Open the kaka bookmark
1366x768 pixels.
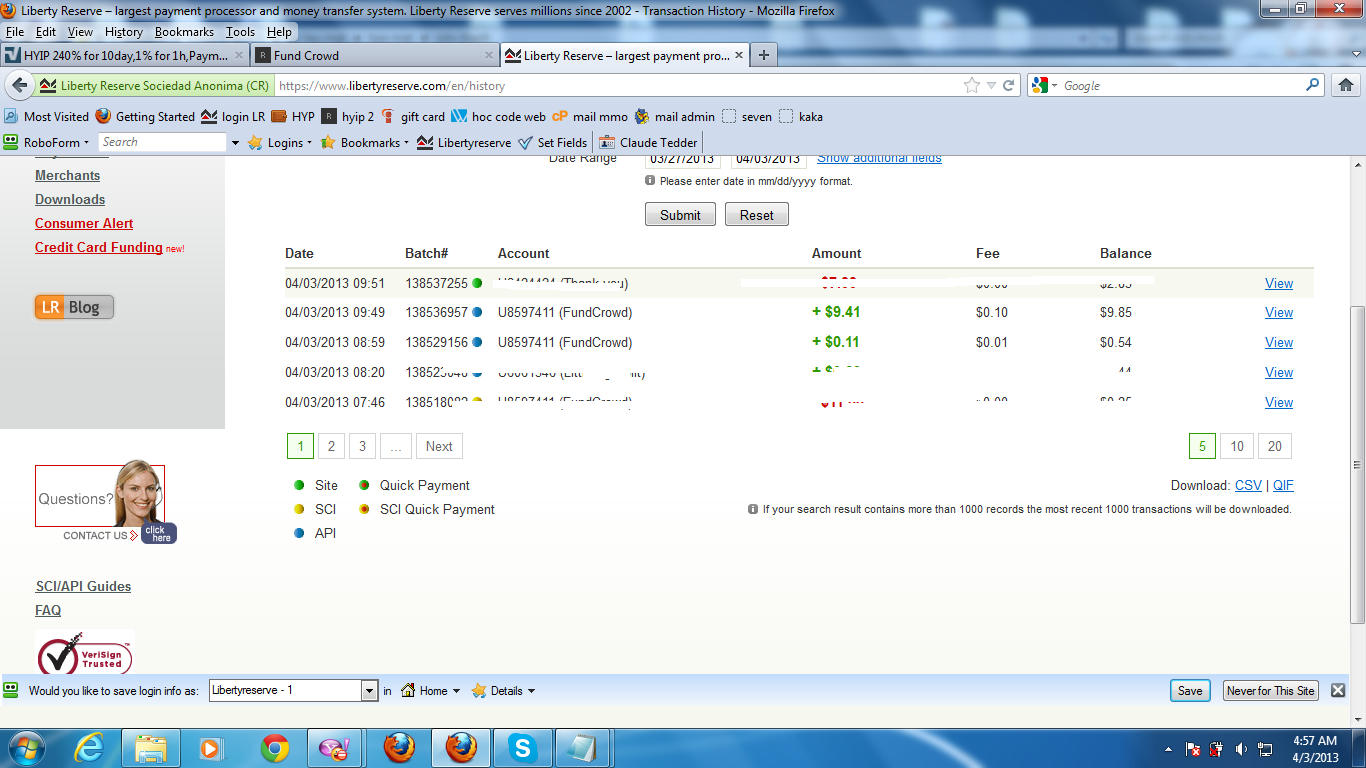(801, 117)
